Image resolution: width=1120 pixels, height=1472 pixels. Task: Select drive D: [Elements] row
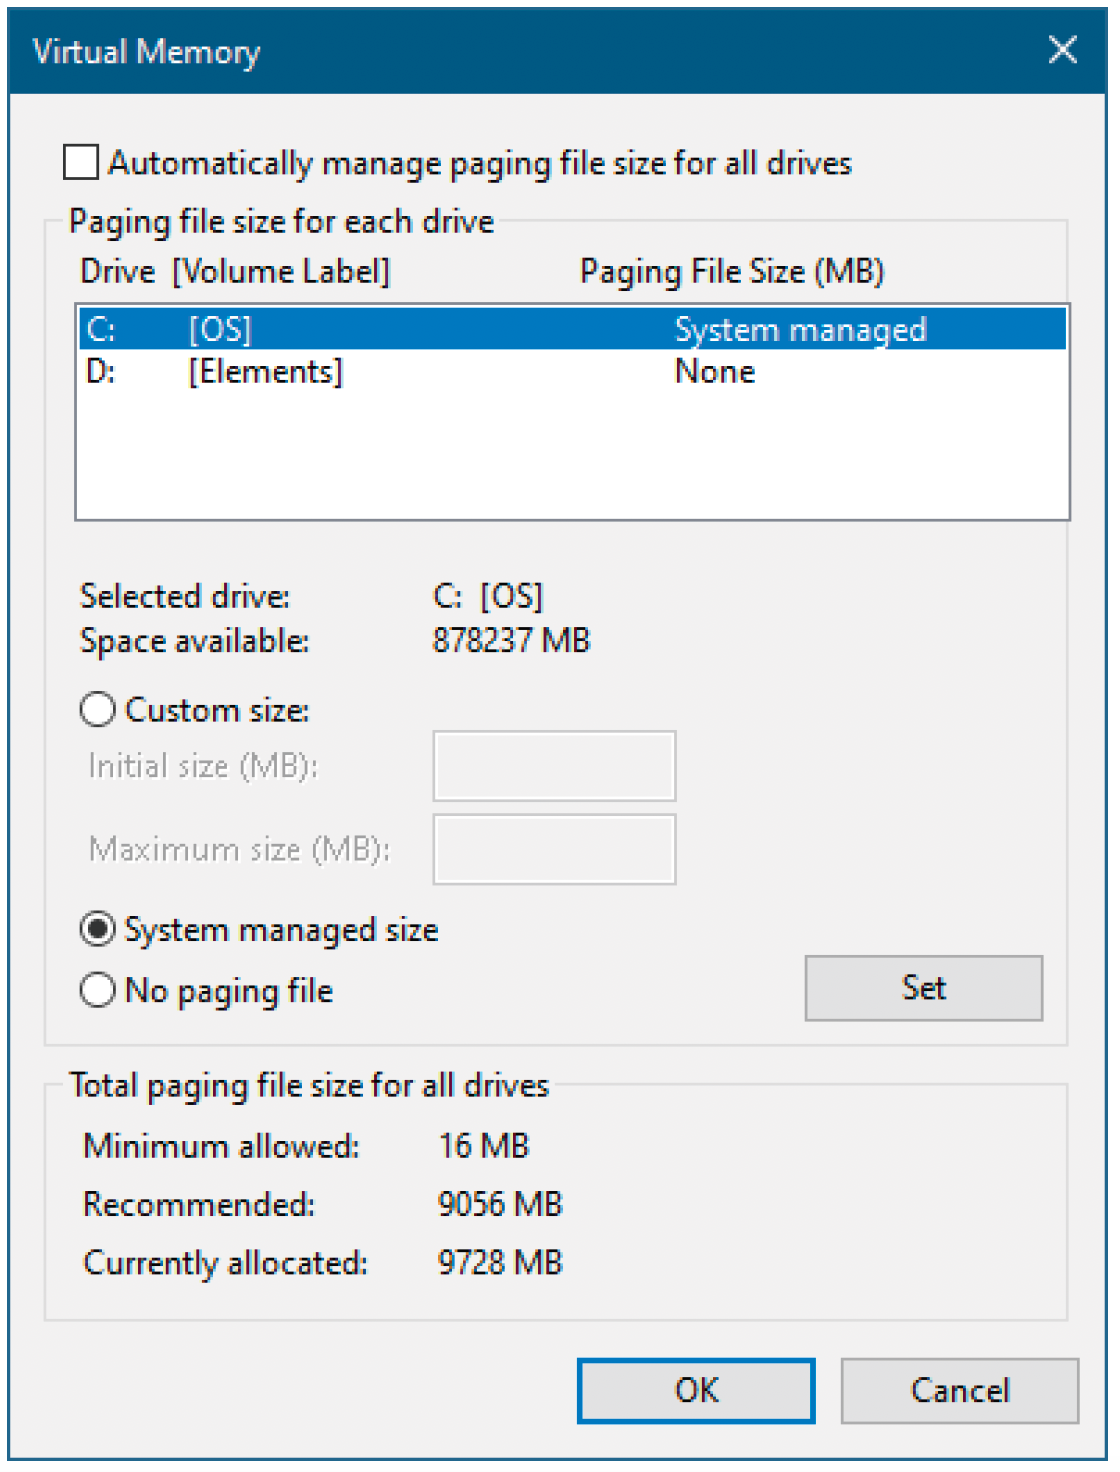click(x=573, y=372)
